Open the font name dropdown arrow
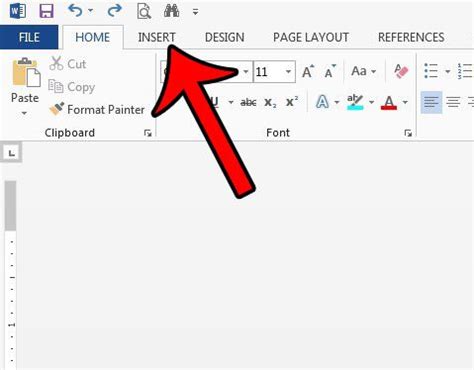This screenshot has height=370, width=474. tap(246, 71)
